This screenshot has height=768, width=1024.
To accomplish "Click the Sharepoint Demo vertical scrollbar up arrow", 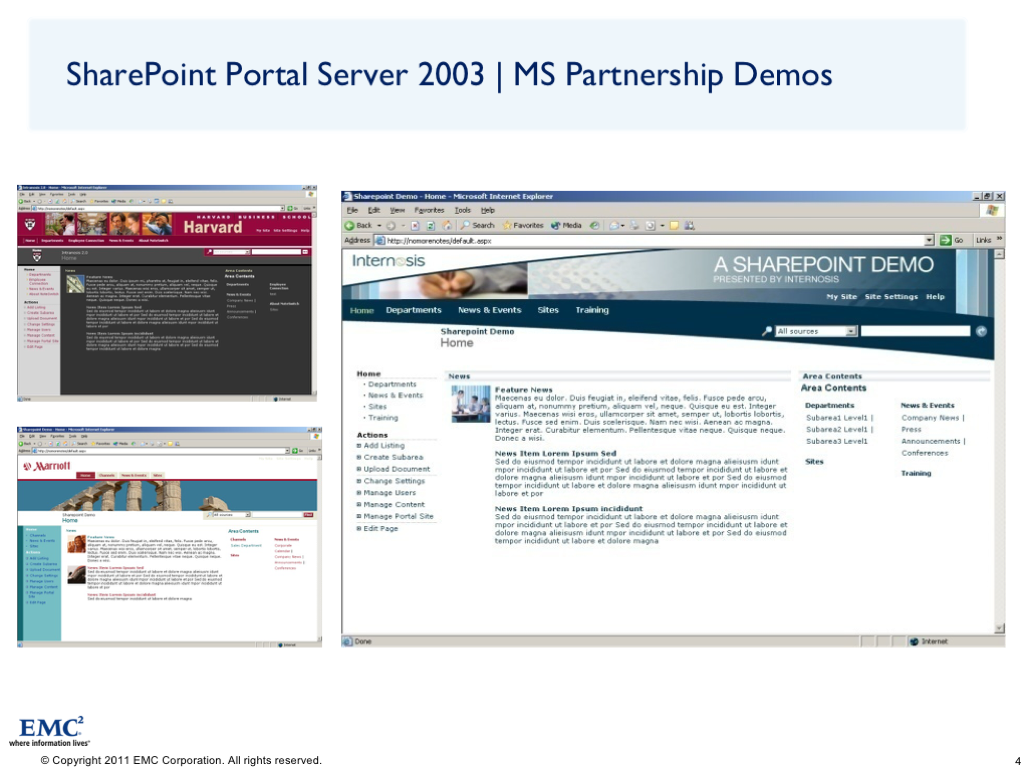I will pyautogui.click(x=999, y=254).
